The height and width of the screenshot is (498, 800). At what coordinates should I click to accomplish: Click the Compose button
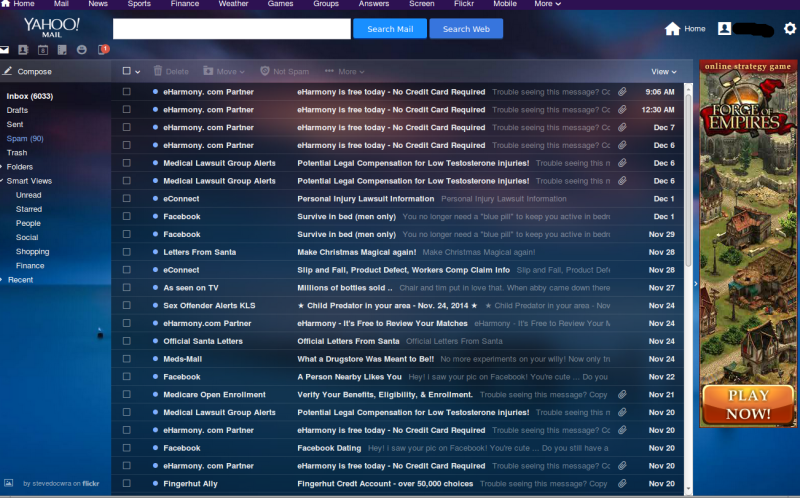click(28, 71)
